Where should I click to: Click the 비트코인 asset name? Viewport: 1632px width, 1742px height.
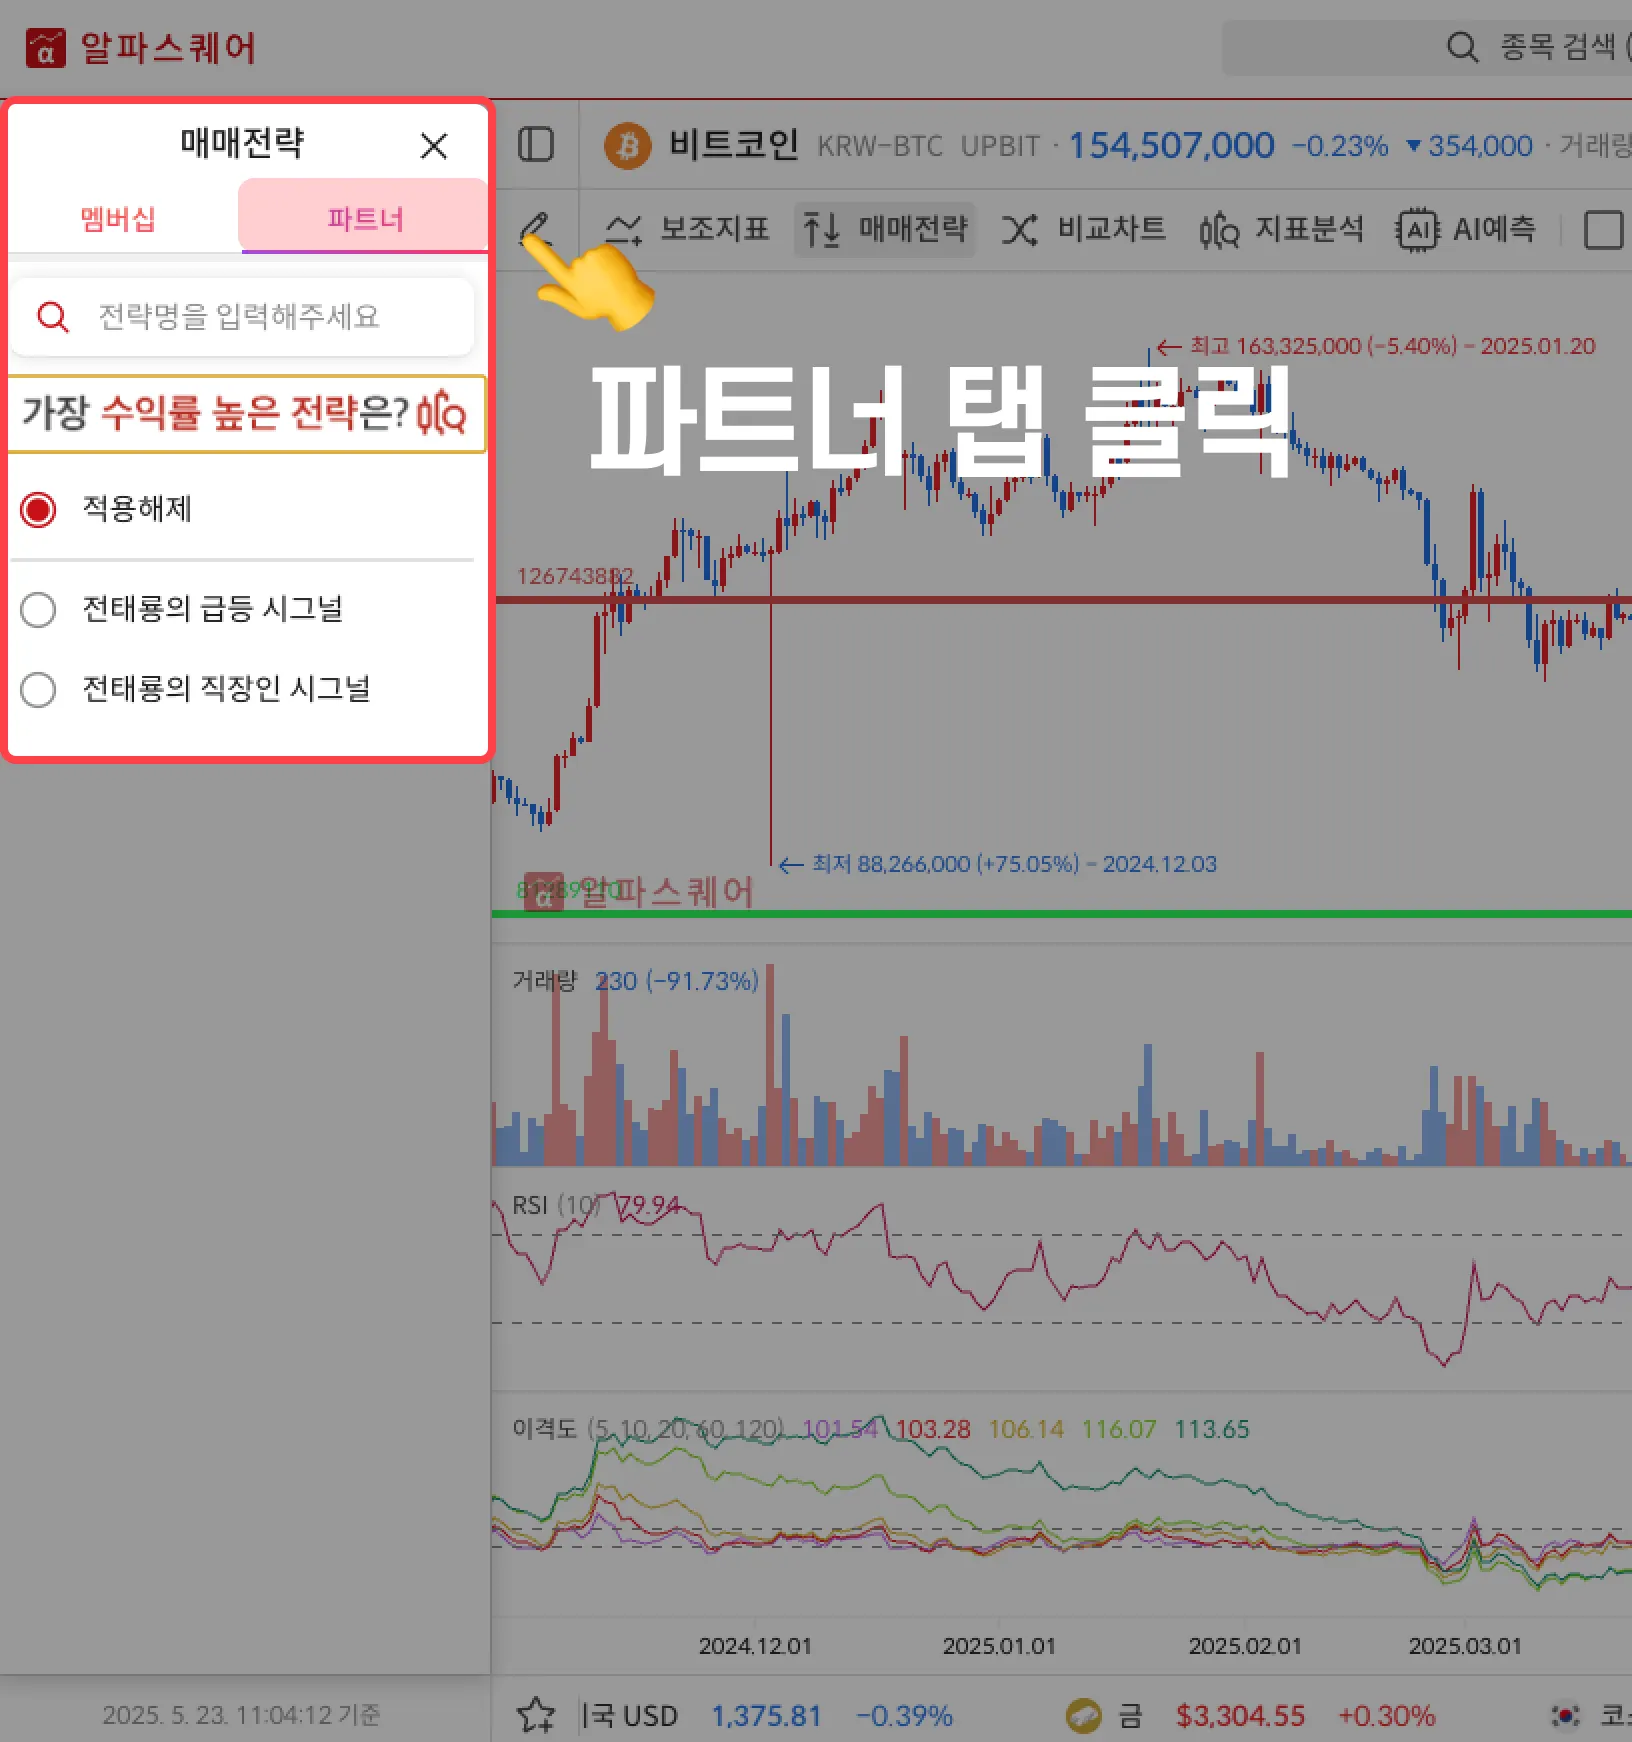click(x=734, y=145)
